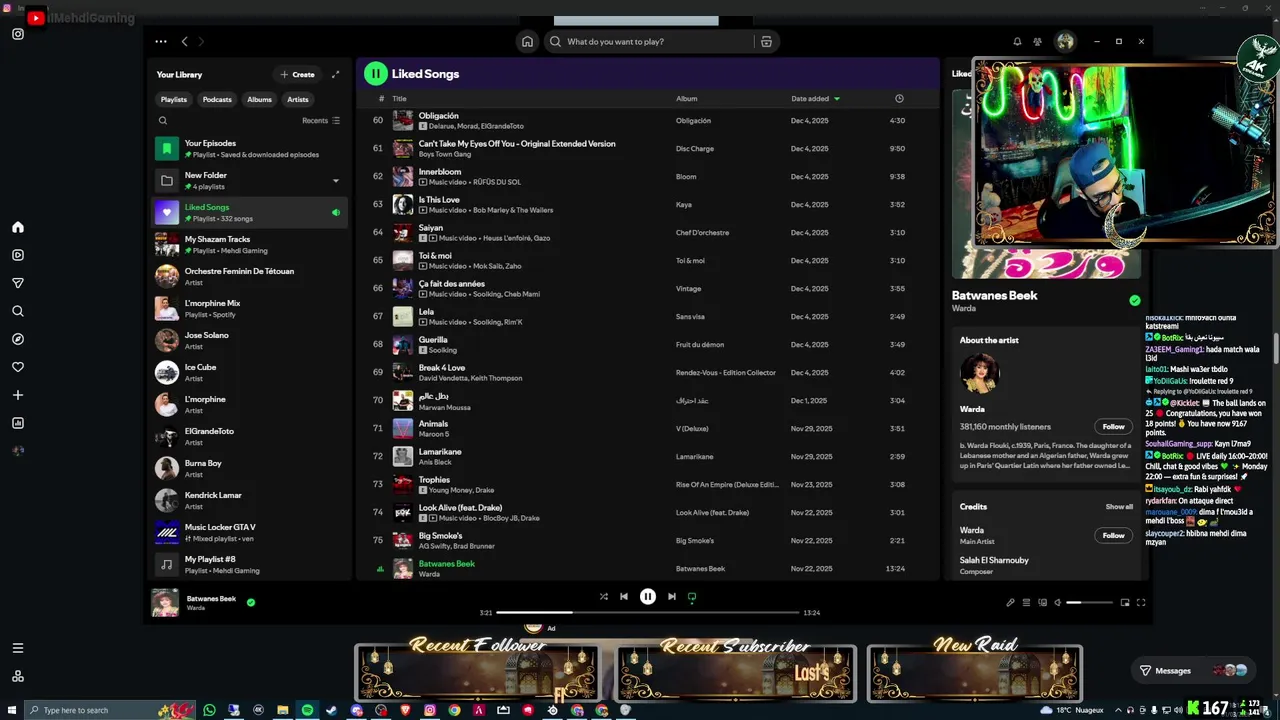Screen dimensions: 1280x720
Task: Expand the New Folder chevron
Action: pyautogui.click(x=335, y=181)
